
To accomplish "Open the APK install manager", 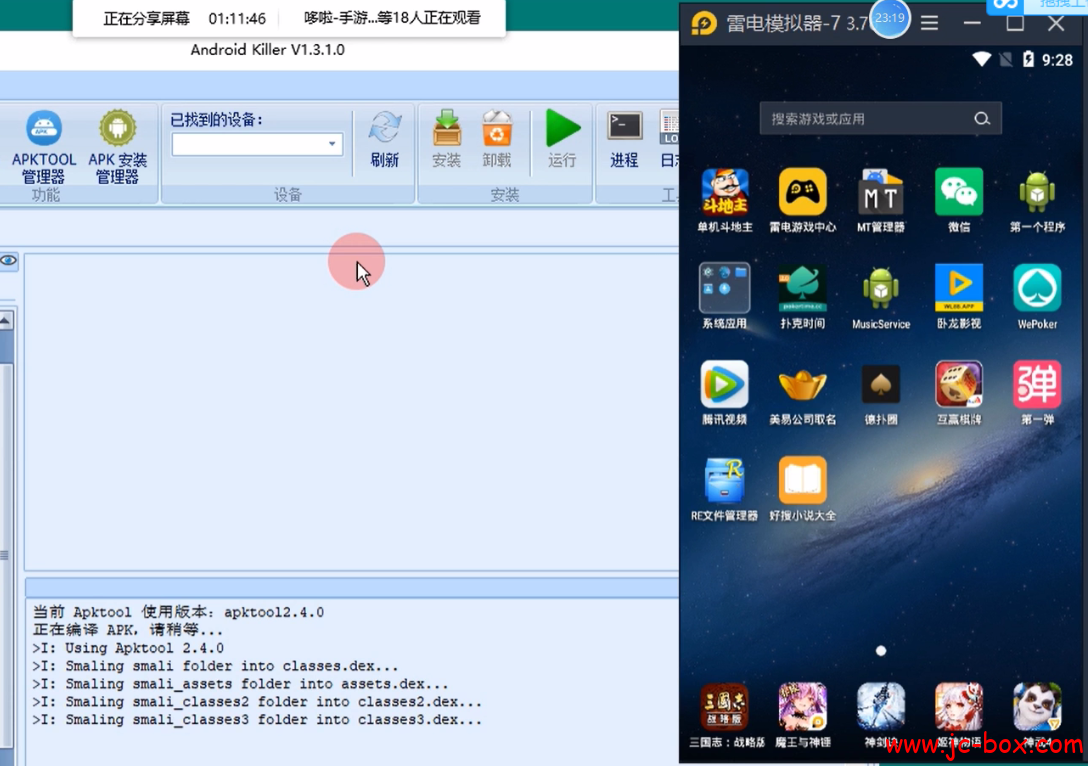I will (x=117, y=147).
